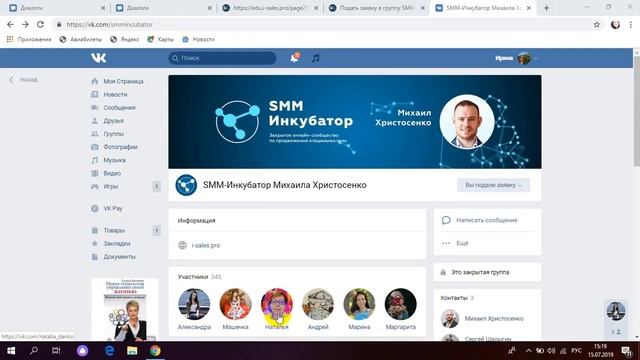Open a new browser tab with plus
Screen dimensions: 640x360
coord(546,8)
